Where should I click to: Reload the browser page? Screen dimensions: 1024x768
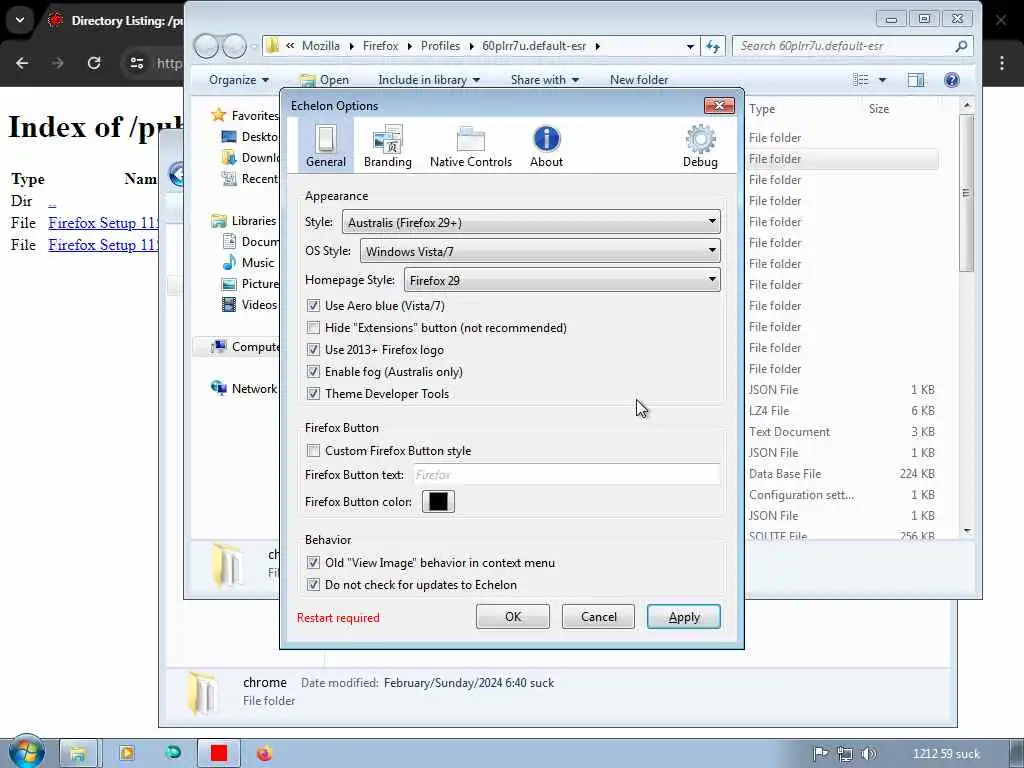coord(94,63)
